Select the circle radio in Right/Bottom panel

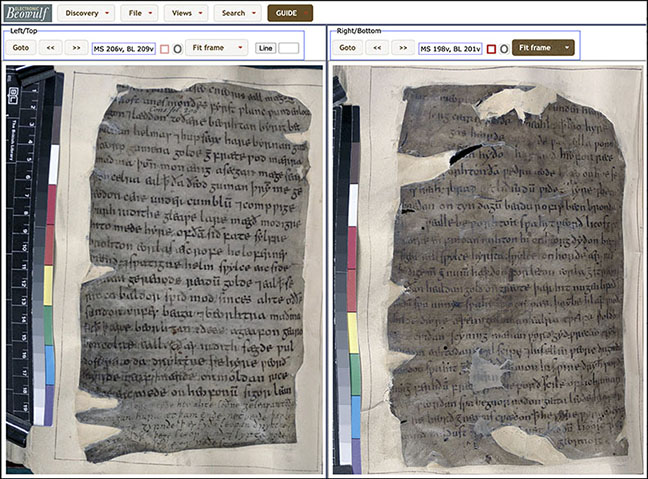point(504,49)
